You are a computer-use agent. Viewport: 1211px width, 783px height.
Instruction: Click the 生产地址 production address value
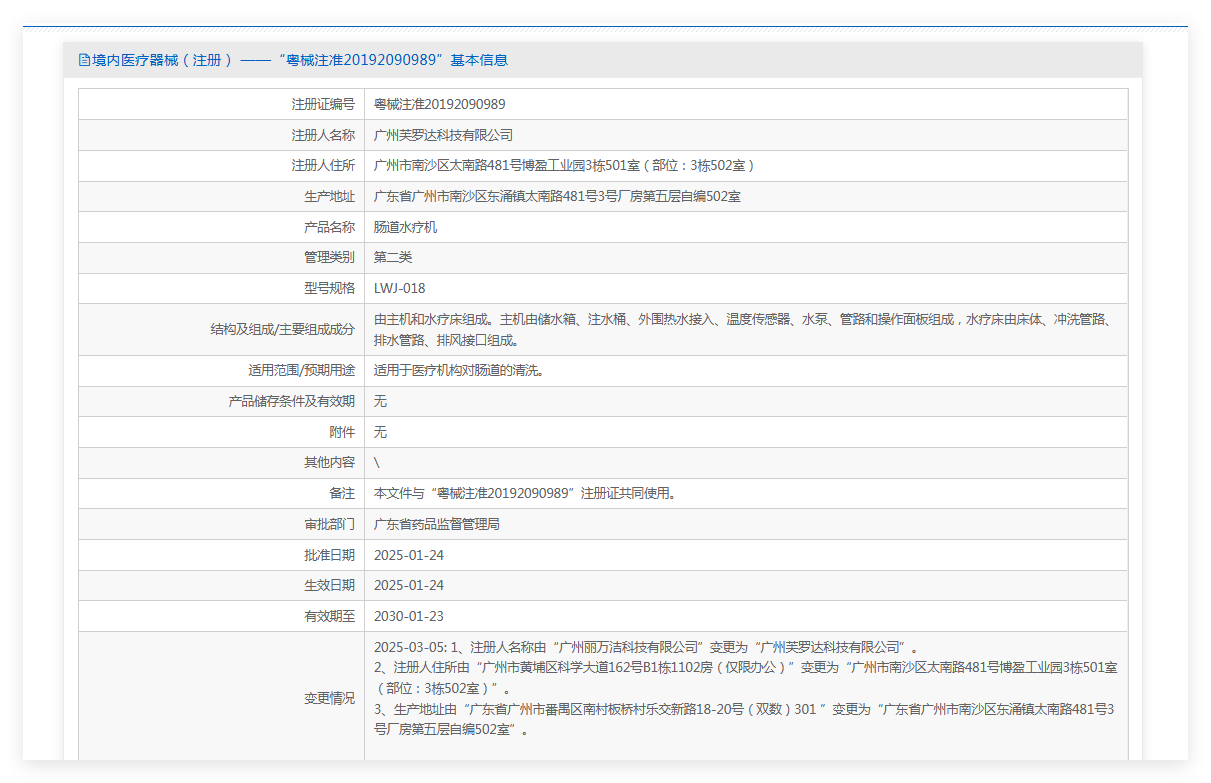pos(557,197)
